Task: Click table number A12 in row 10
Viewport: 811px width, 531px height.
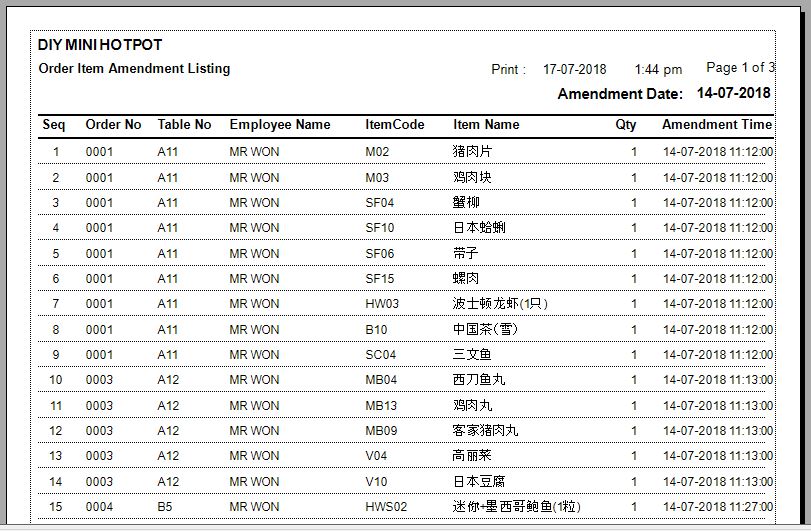Action: coord(168,380)
